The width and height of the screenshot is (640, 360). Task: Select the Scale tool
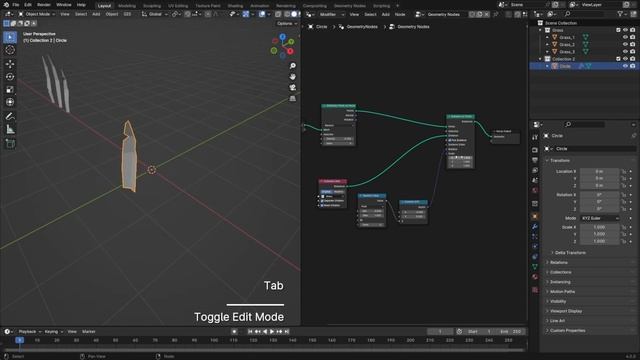pos(10,89)
